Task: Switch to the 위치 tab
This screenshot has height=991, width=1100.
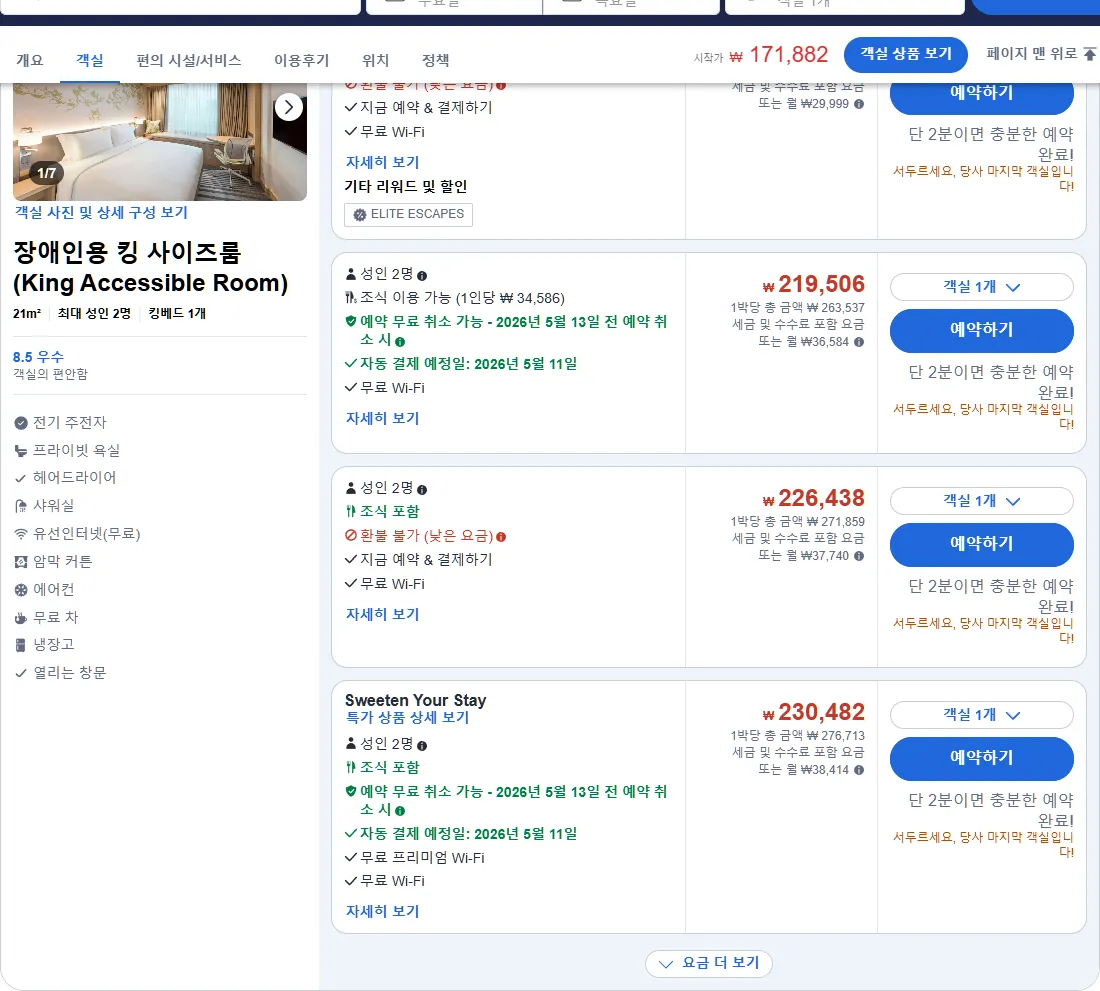Action: click(375, 60)
